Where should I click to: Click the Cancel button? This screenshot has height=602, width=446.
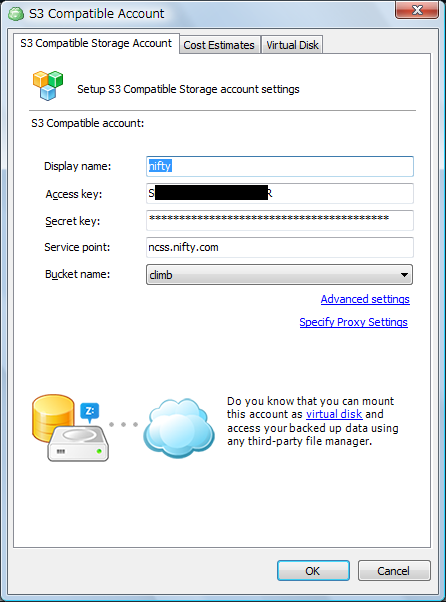pos(394,571)
